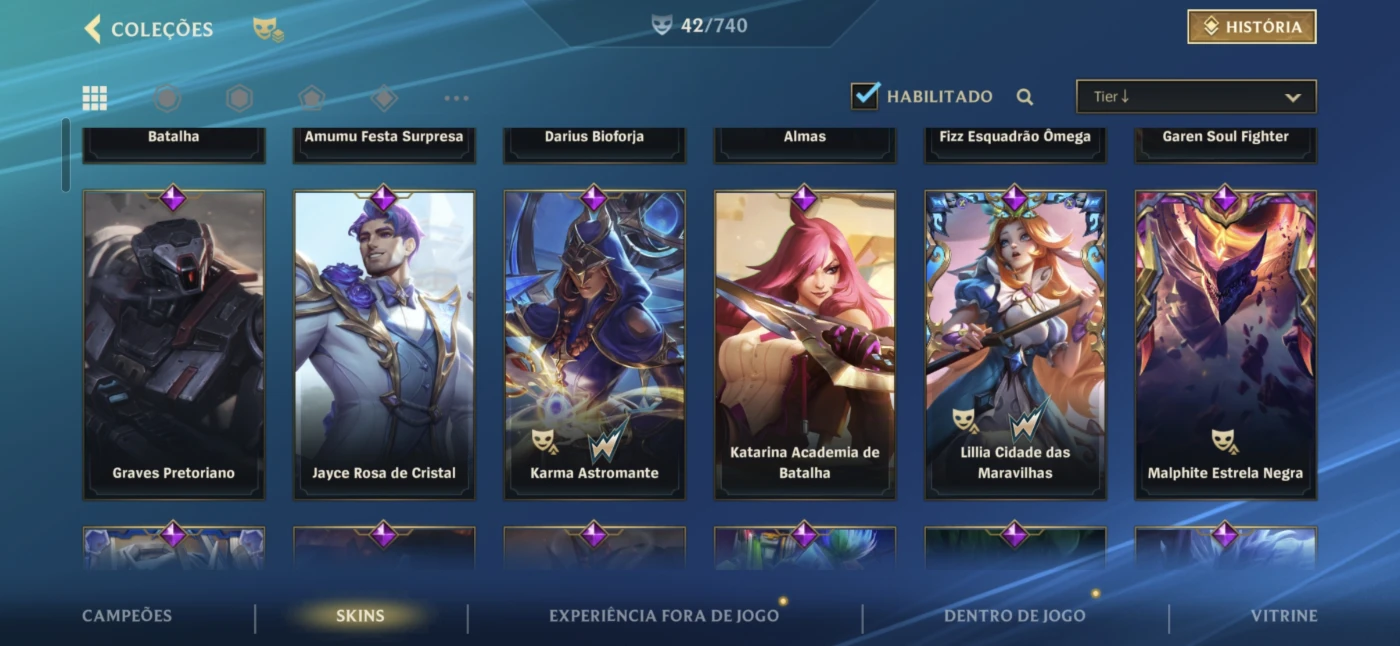Filter skins by the diamond rarity icon
Image resolution: width=1400 pixels, height=646 pixels.
coord(384,98)
